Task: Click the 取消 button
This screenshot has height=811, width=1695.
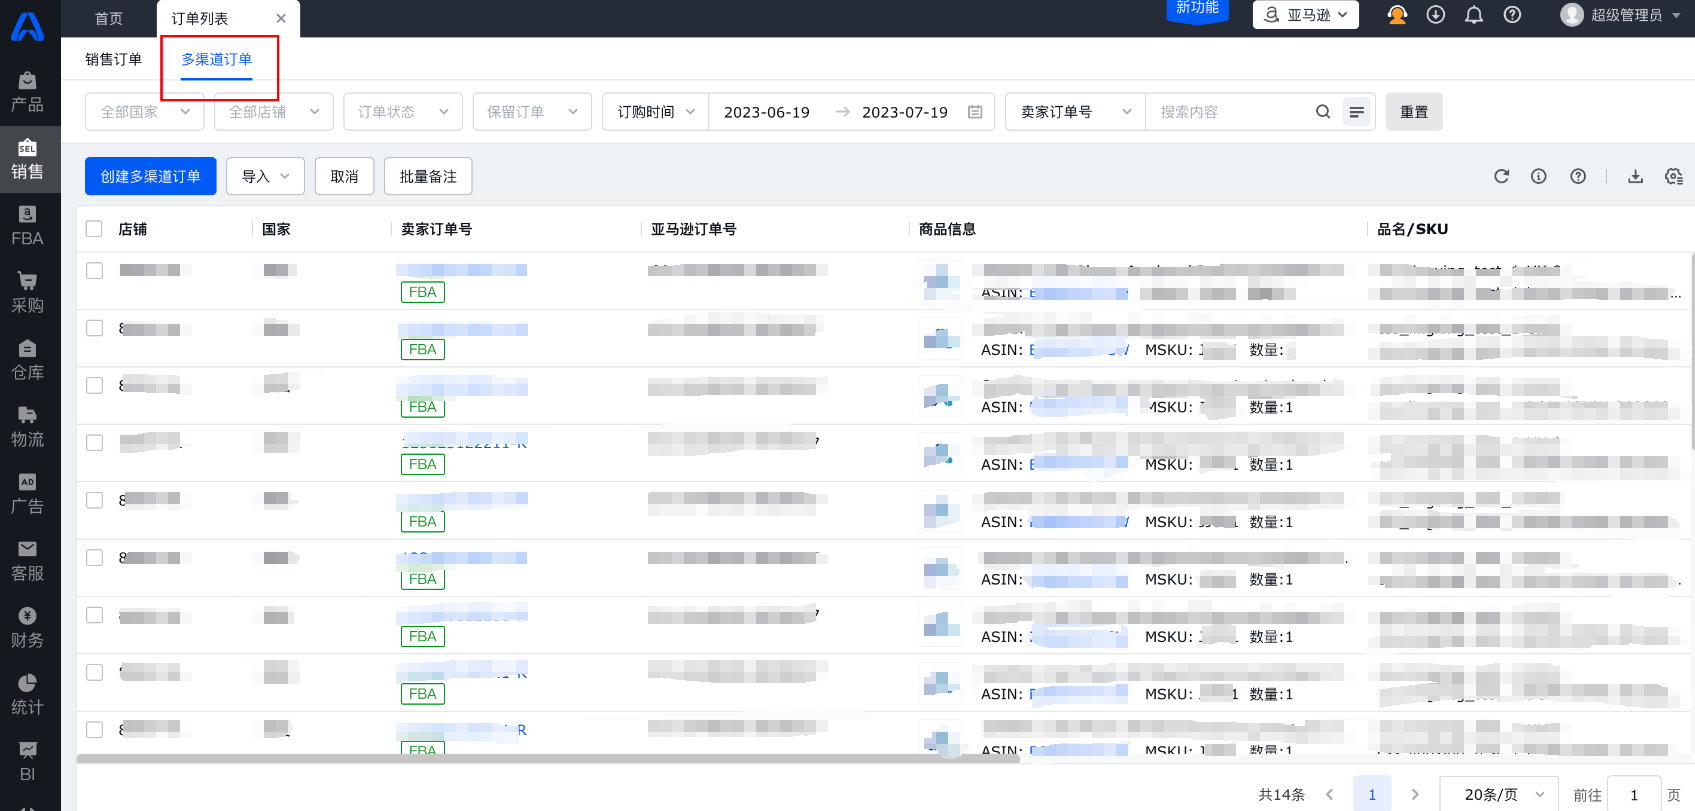Action: click(344, 176)
